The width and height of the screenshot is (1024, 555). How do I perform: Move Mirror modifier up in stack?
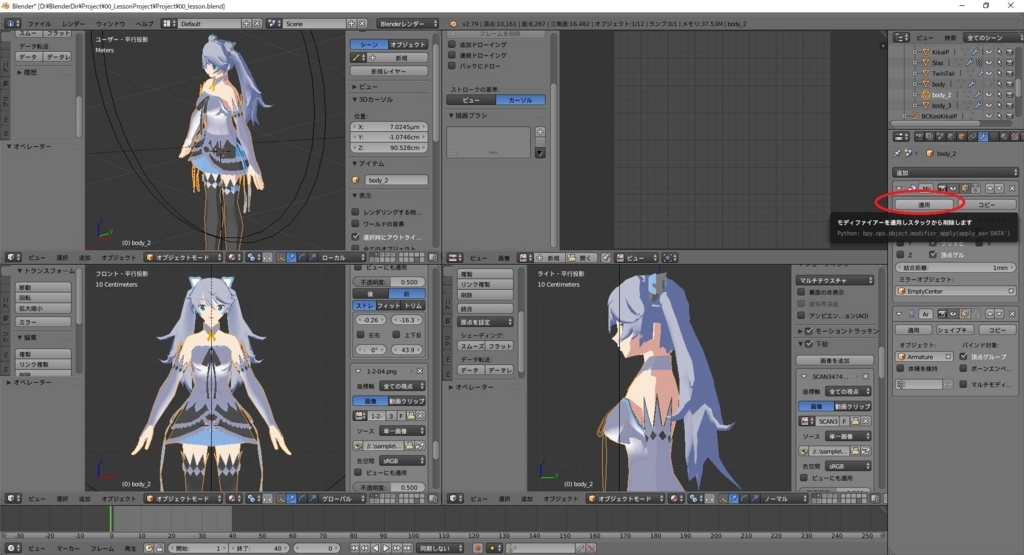[x=990, y=188]
